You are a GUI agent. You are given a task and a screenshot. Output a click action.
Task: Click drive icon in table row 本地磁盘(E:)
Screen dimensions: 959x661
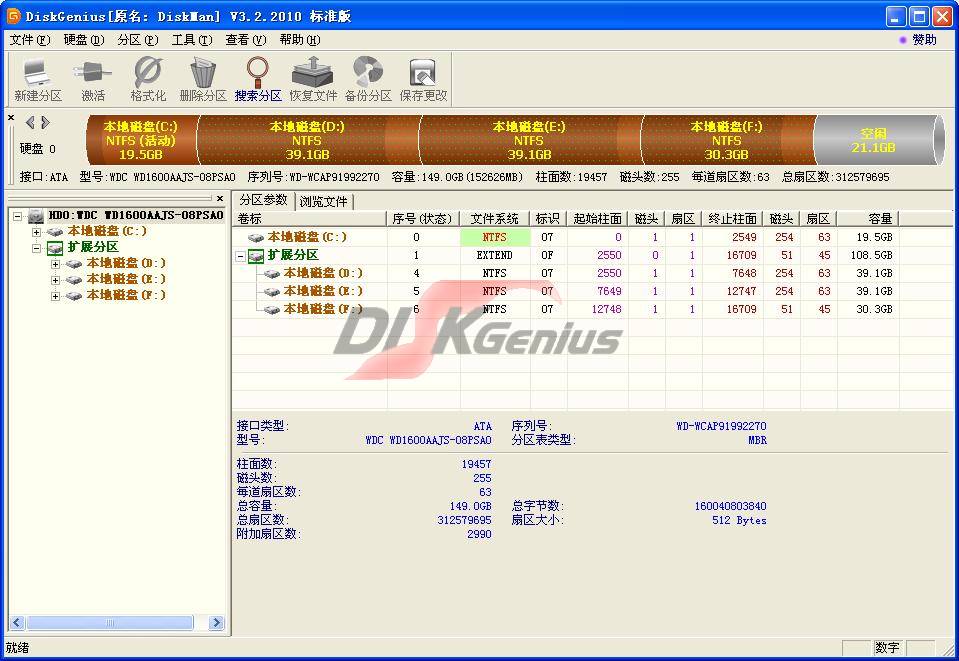click(x=272, y=292)
